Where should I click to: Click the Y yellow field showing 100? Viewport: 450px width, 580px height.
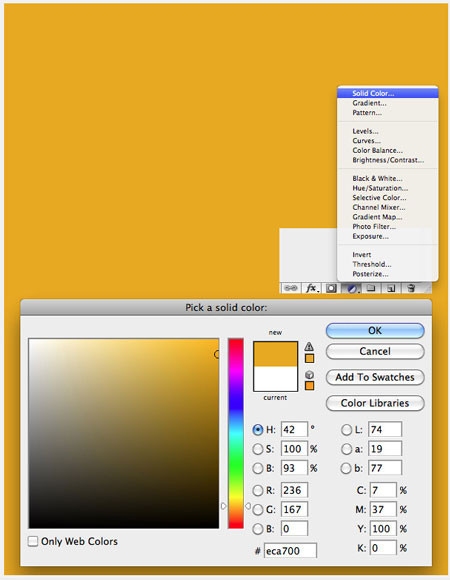[383, 529]
